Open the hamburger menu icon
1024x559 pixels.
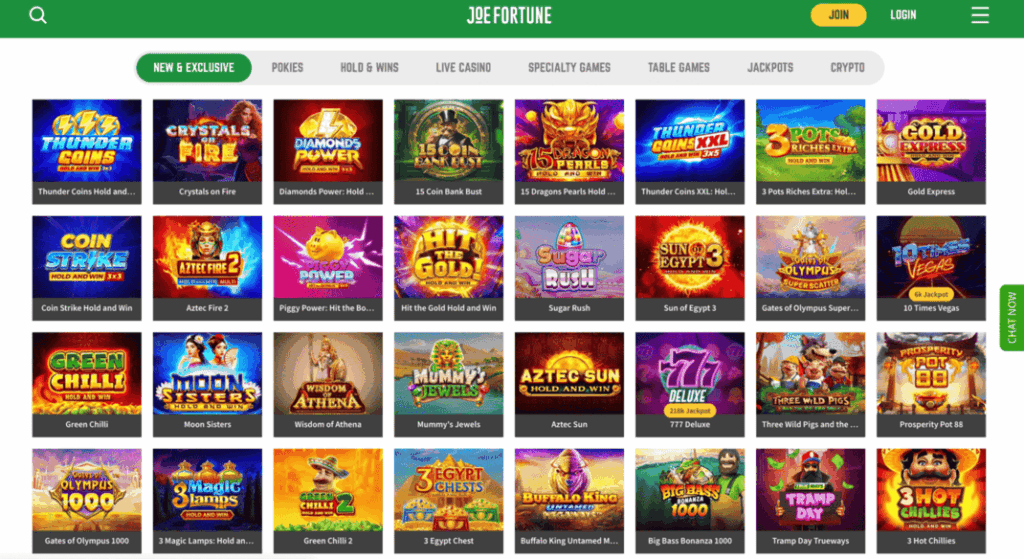[x=980, y=15]
